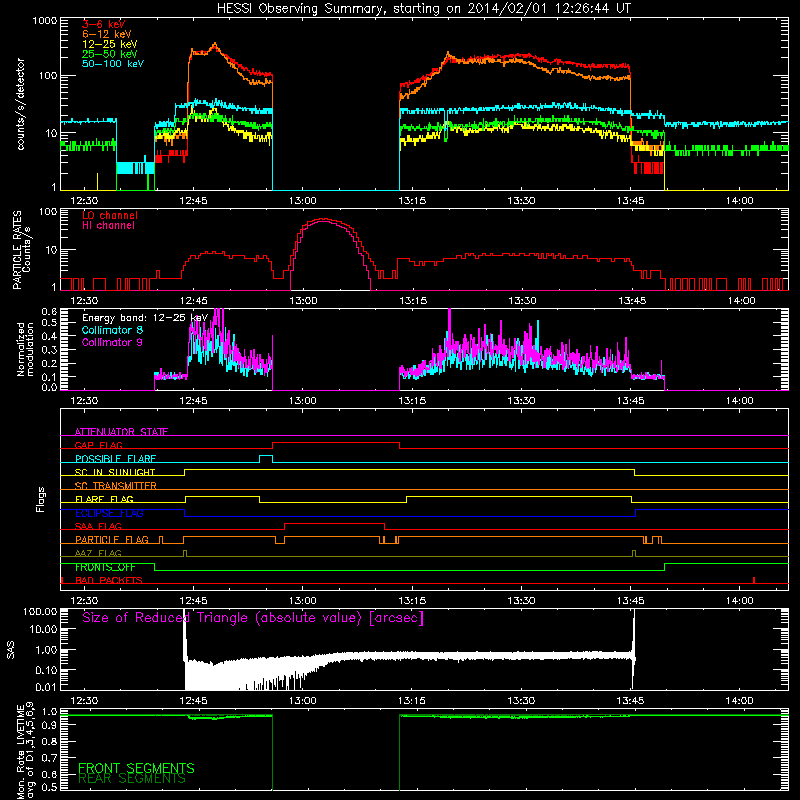Select the POSSIBLE FLARE flag label
This screenshot has height=800, width=800.
coord(115,459)
